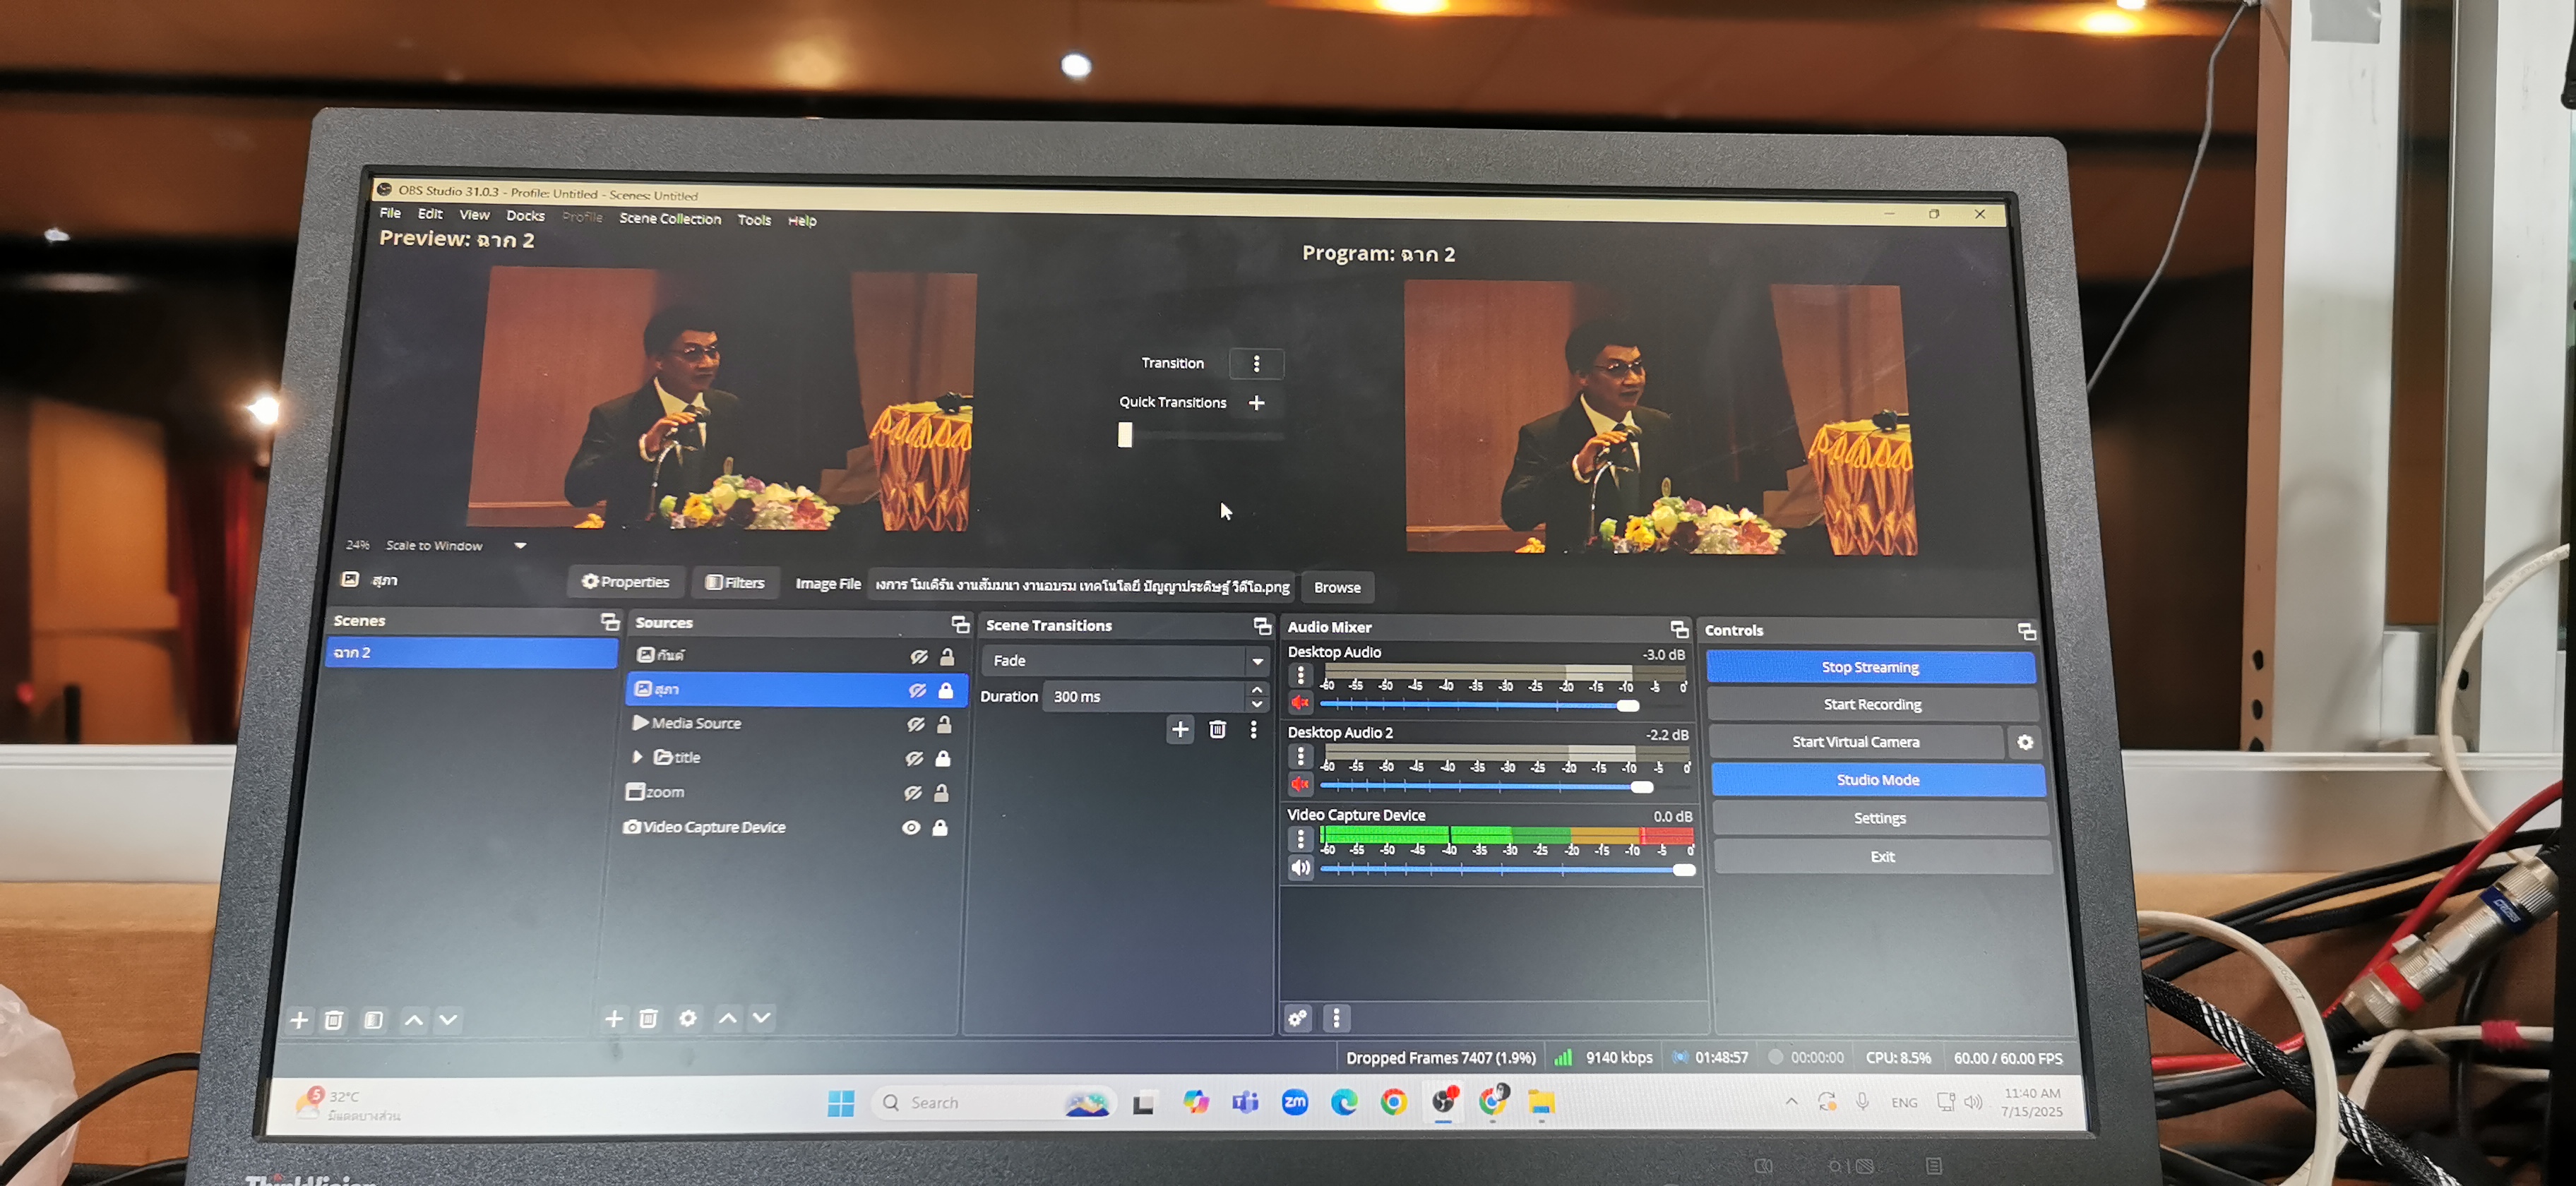Show the สุภา source
The height and width of the screenshot is (1186, 2576).
[916, 691]
